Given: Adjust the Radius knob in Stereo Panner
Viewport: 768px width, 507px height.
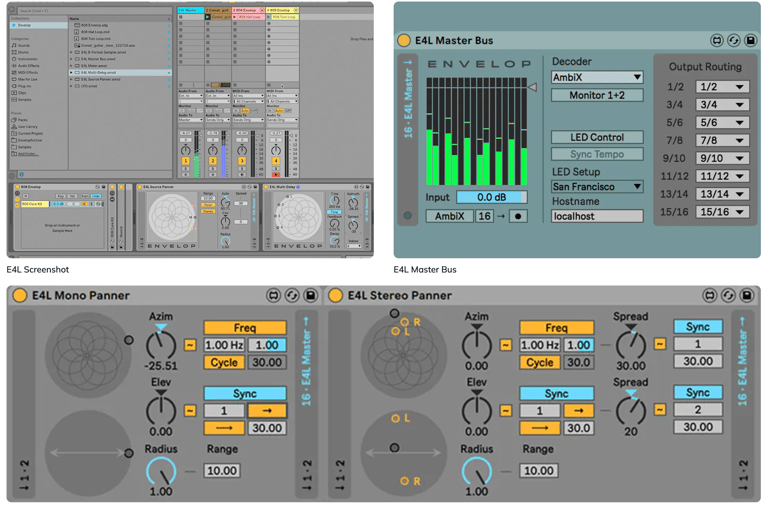Looking at the screenshot, I should [477, 471].
